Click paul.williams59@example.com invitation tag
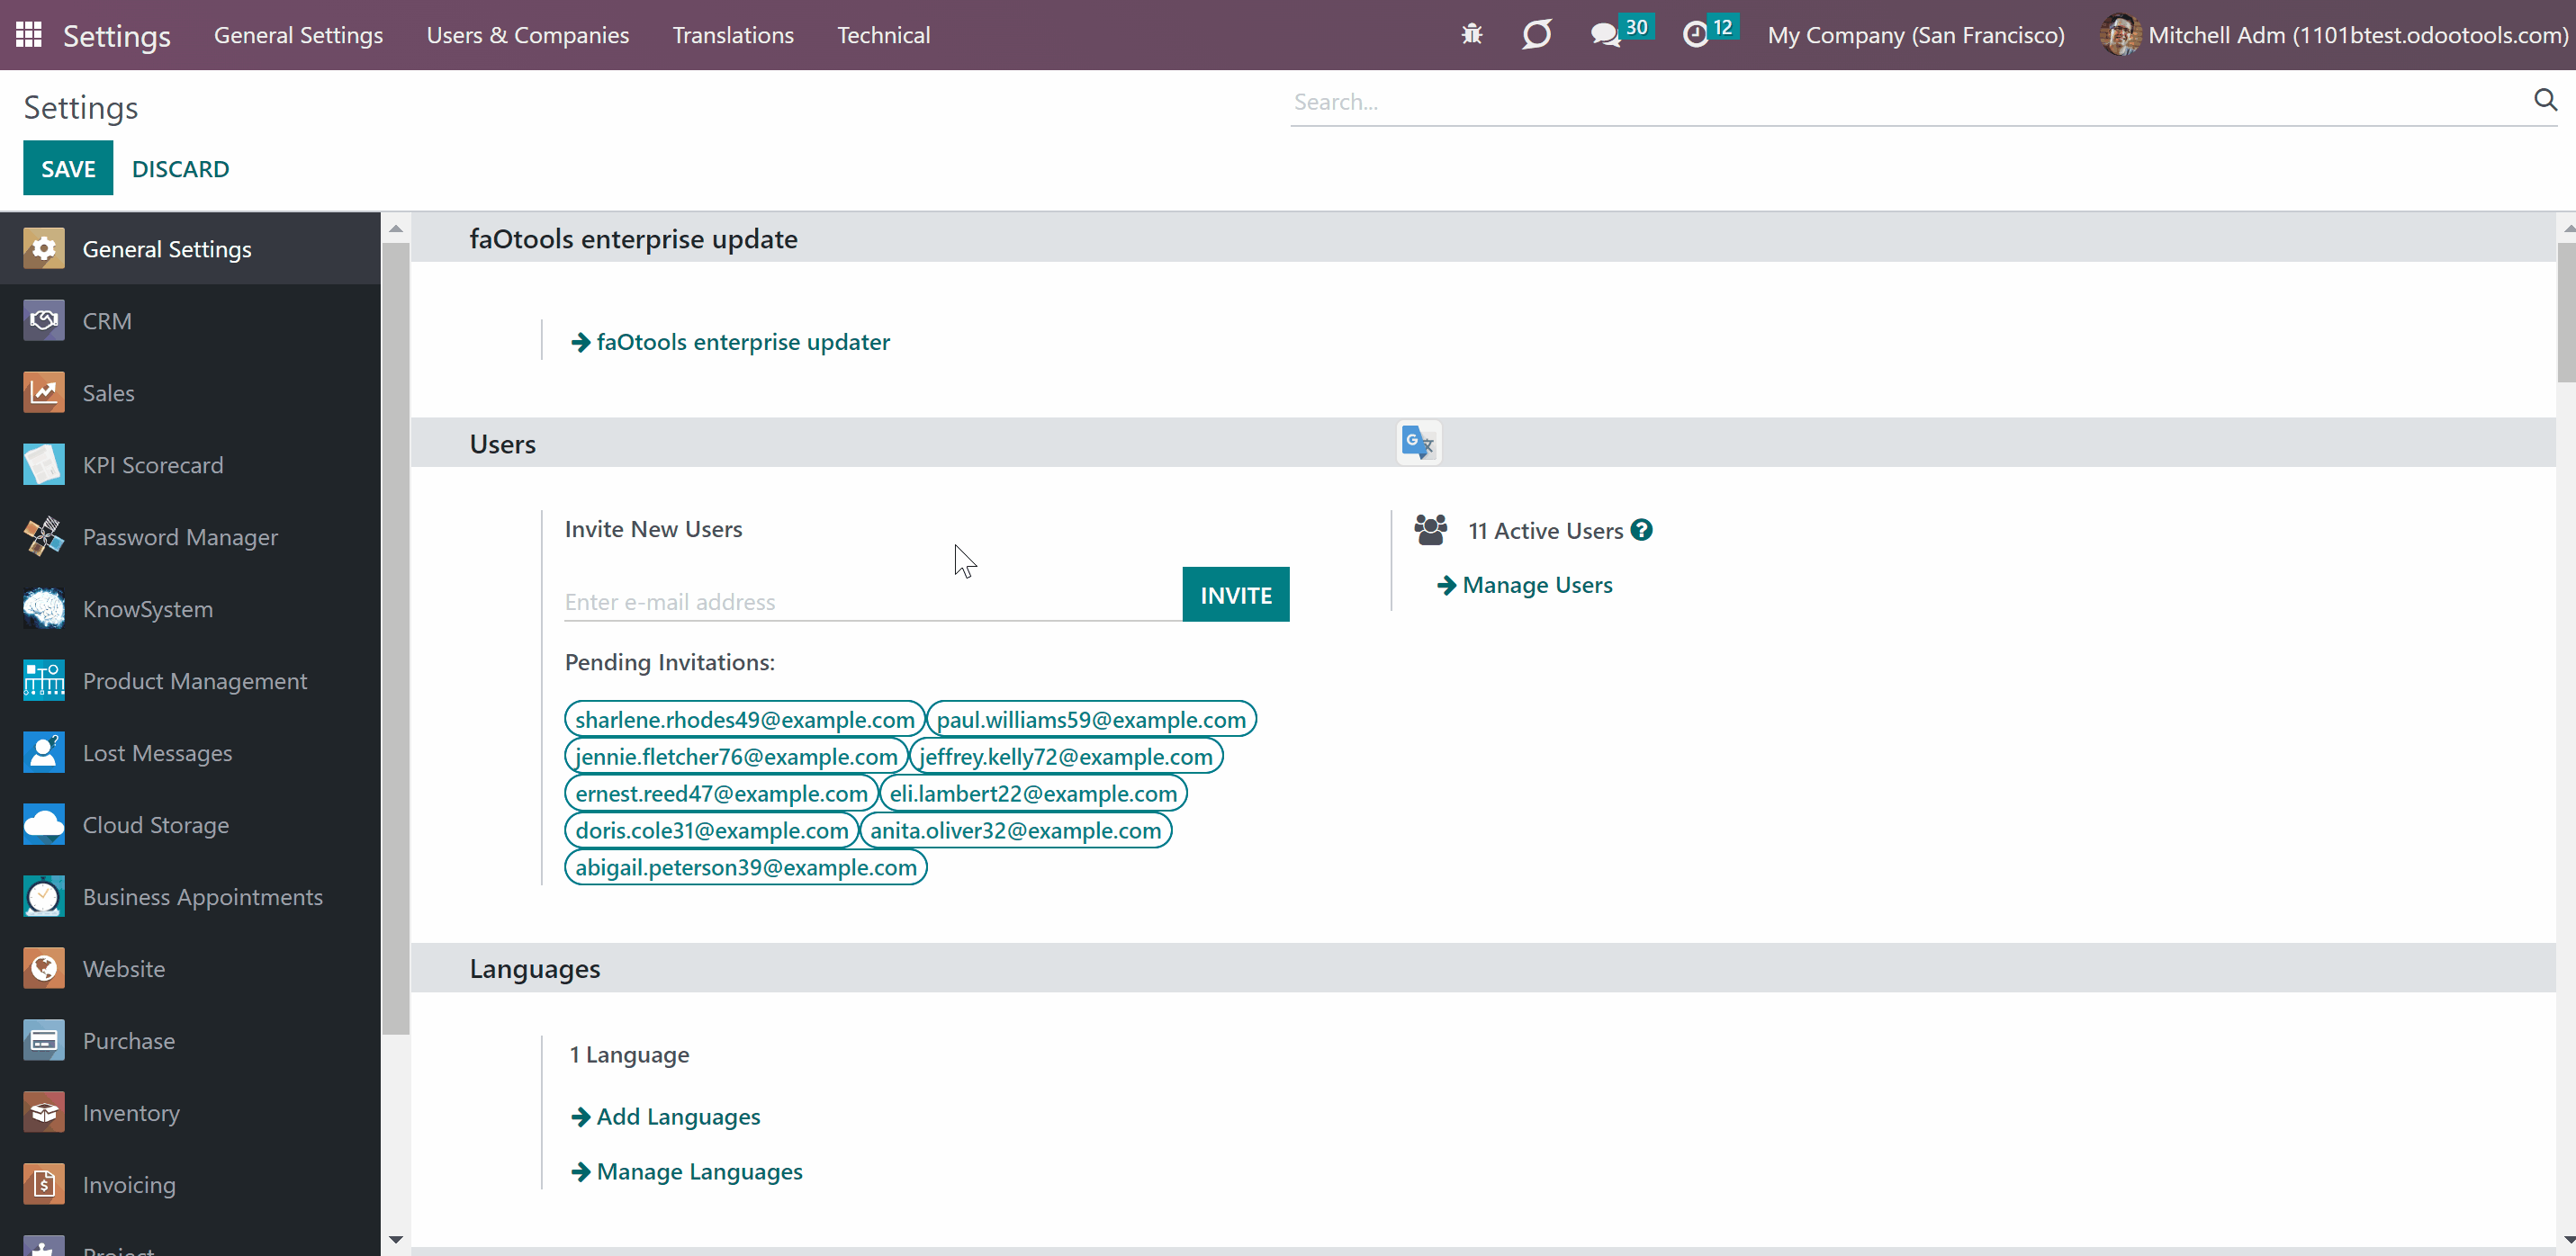This screenshot has width=2576, height=1256. (x=1091, y=719)
